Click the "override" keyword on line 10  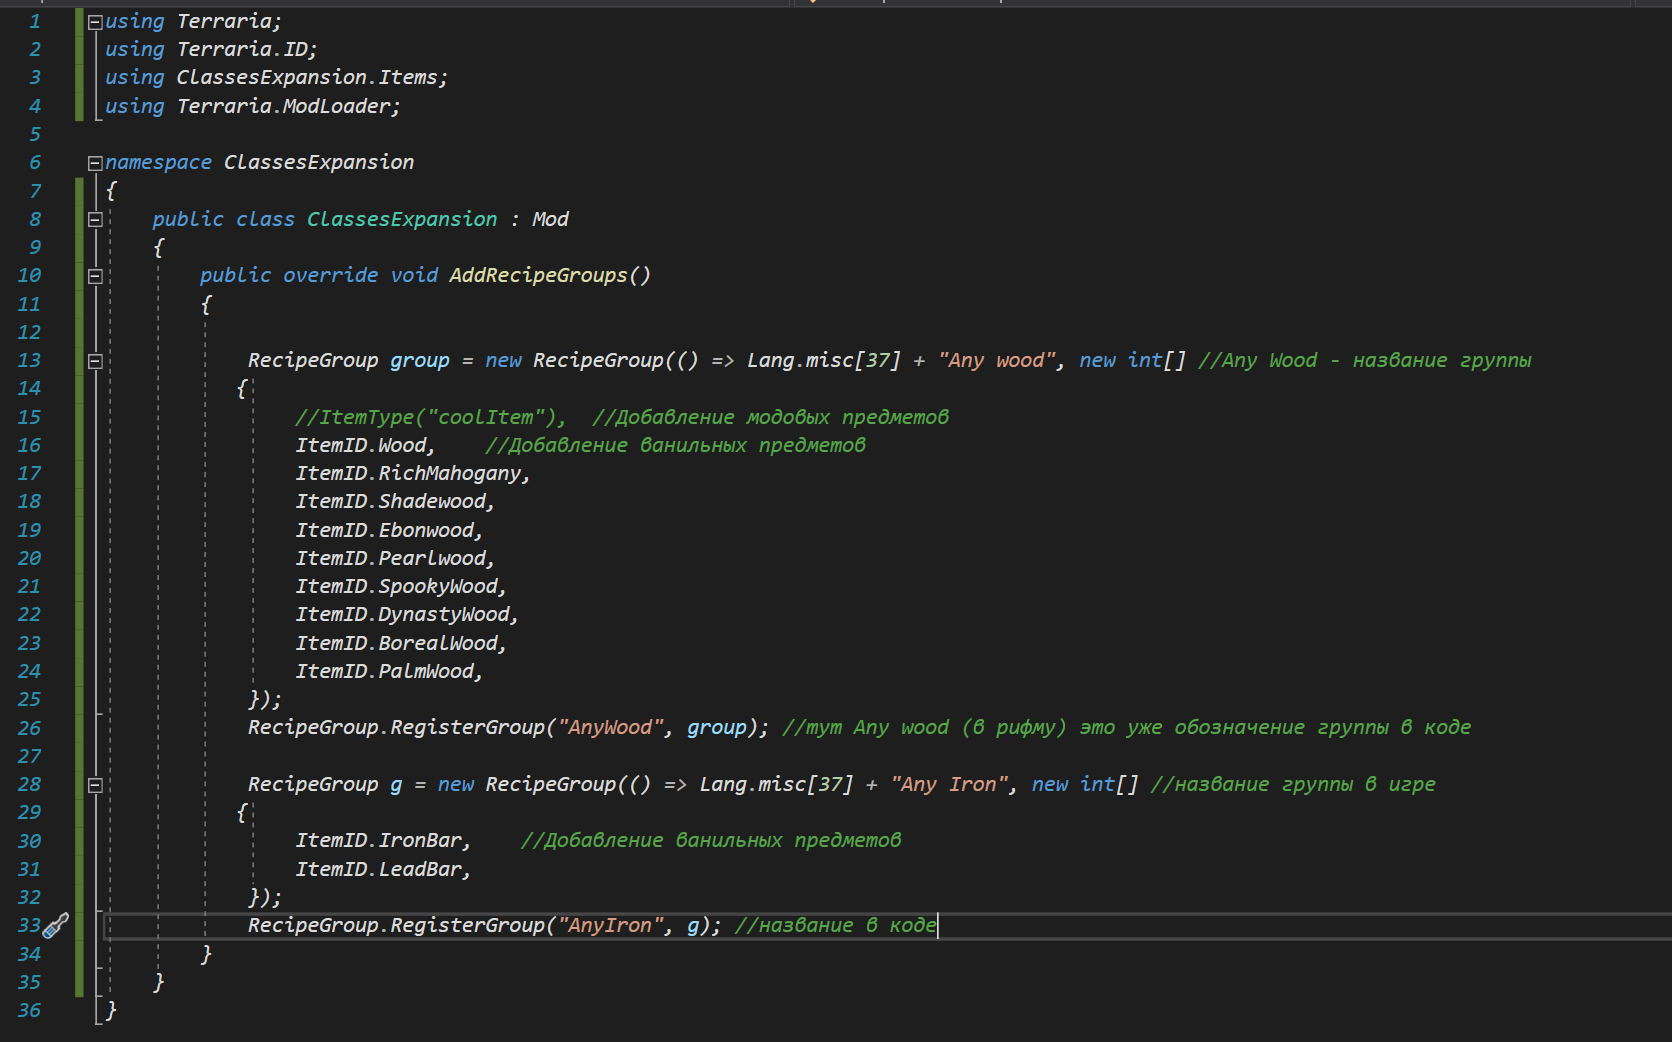point(330,275)
